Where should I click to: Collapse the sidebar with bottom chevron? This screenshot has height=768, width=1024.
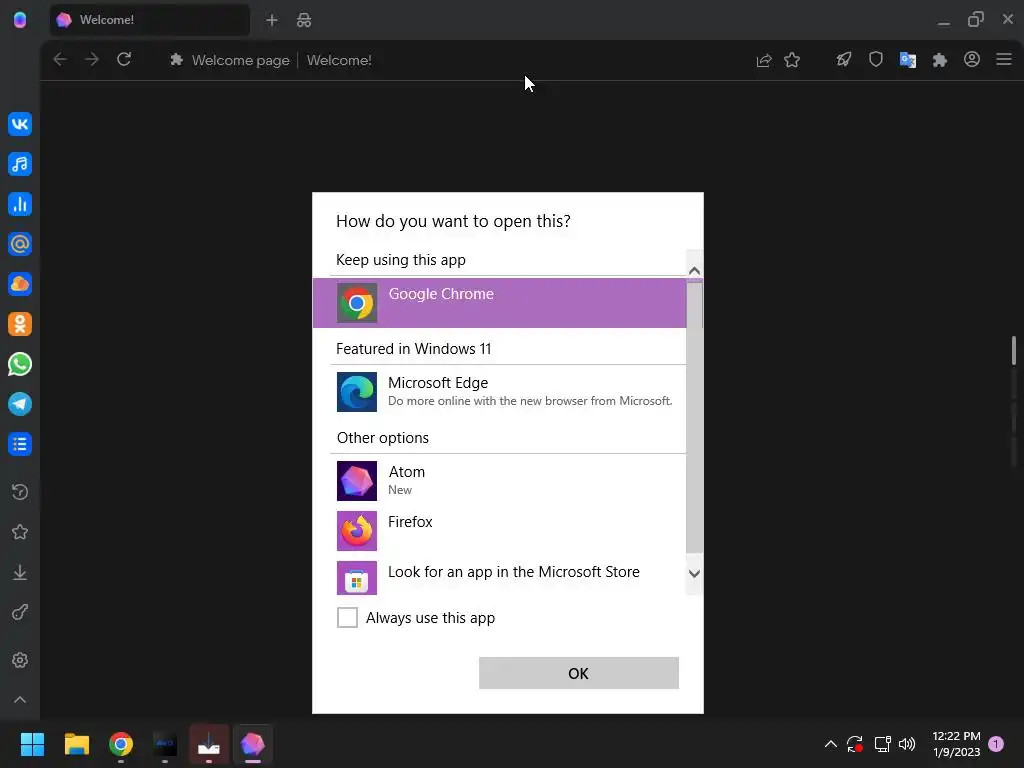point(20,699)
